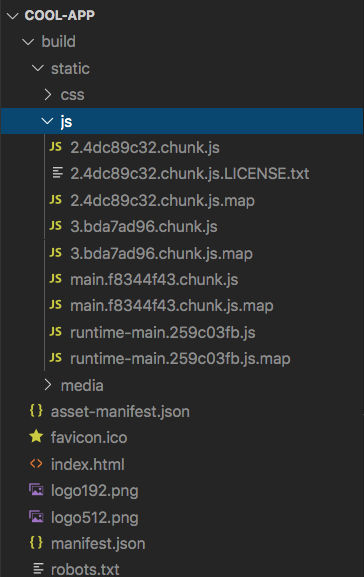Collapse the COOL-APP root folder chevron
The width and height of the screenshot is (364, 577).
pos(13,16)
